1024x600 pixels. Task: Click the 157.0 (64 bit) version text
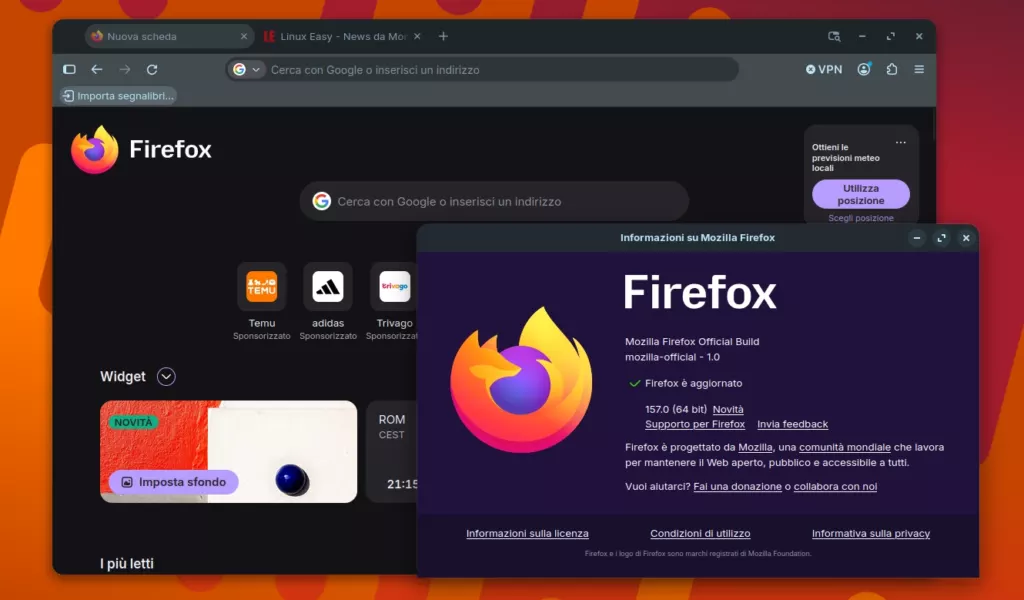[x=676, y=409]
